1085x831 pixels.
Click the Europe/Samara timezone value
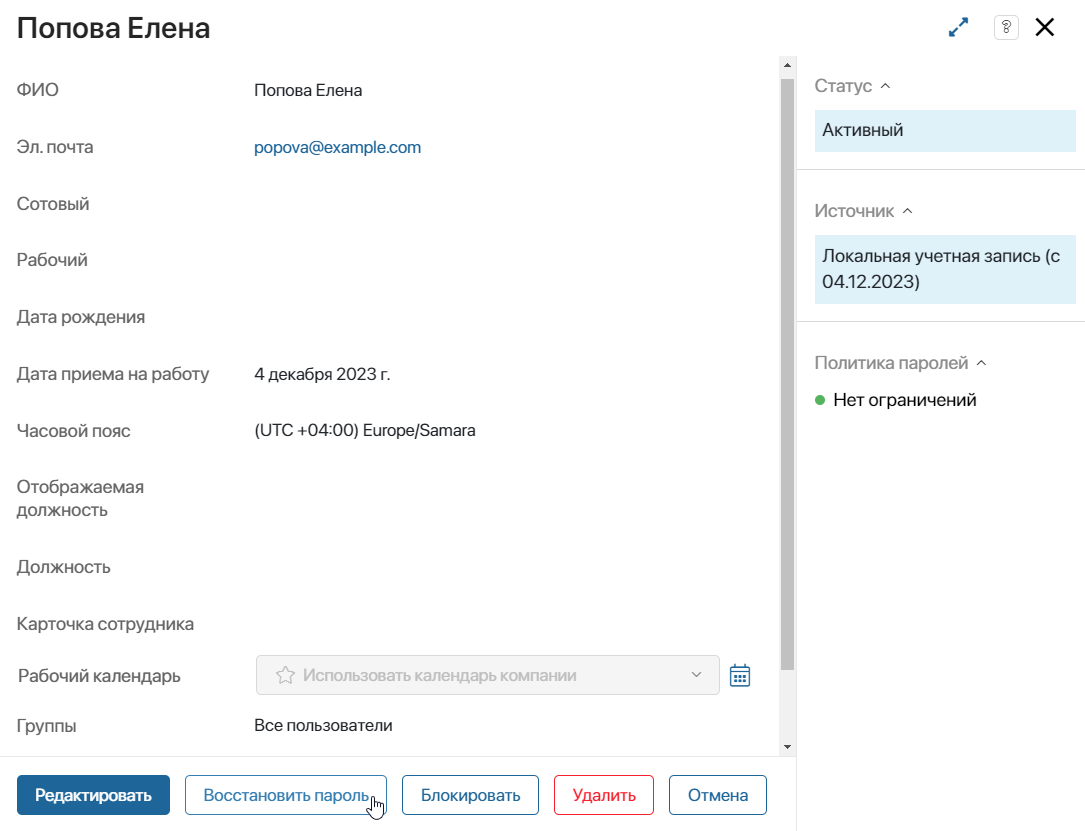[x=365, y=430]
